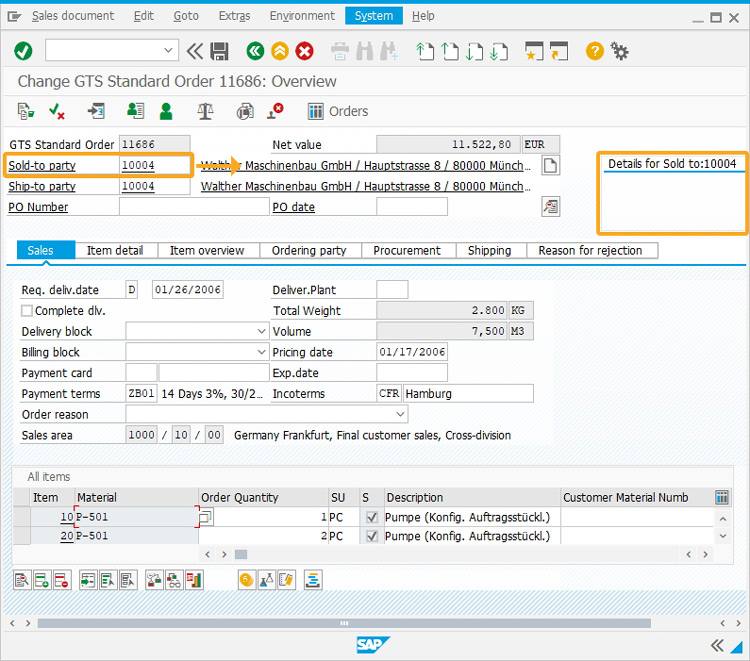The height and width of the screenshot is (661, 750).
Task: Open the Edit menu
Action: (143, 16)
